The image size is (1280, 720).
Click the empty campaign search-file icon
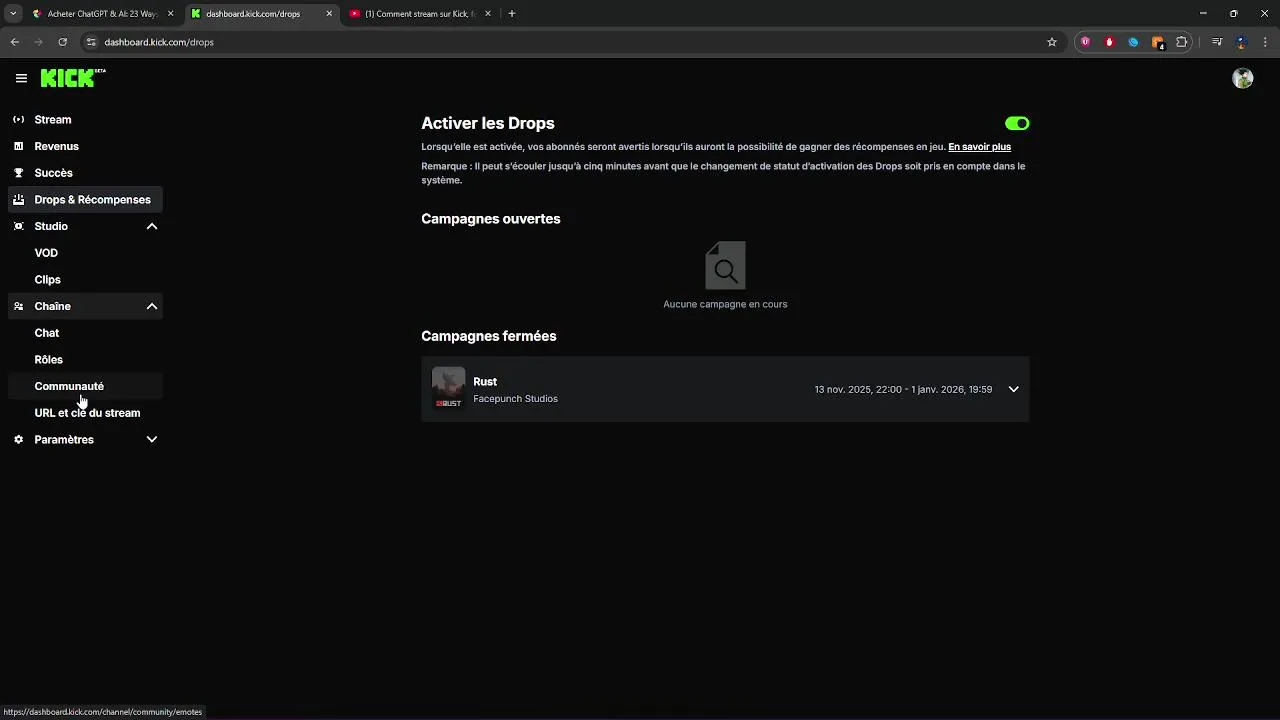[725, 266]
